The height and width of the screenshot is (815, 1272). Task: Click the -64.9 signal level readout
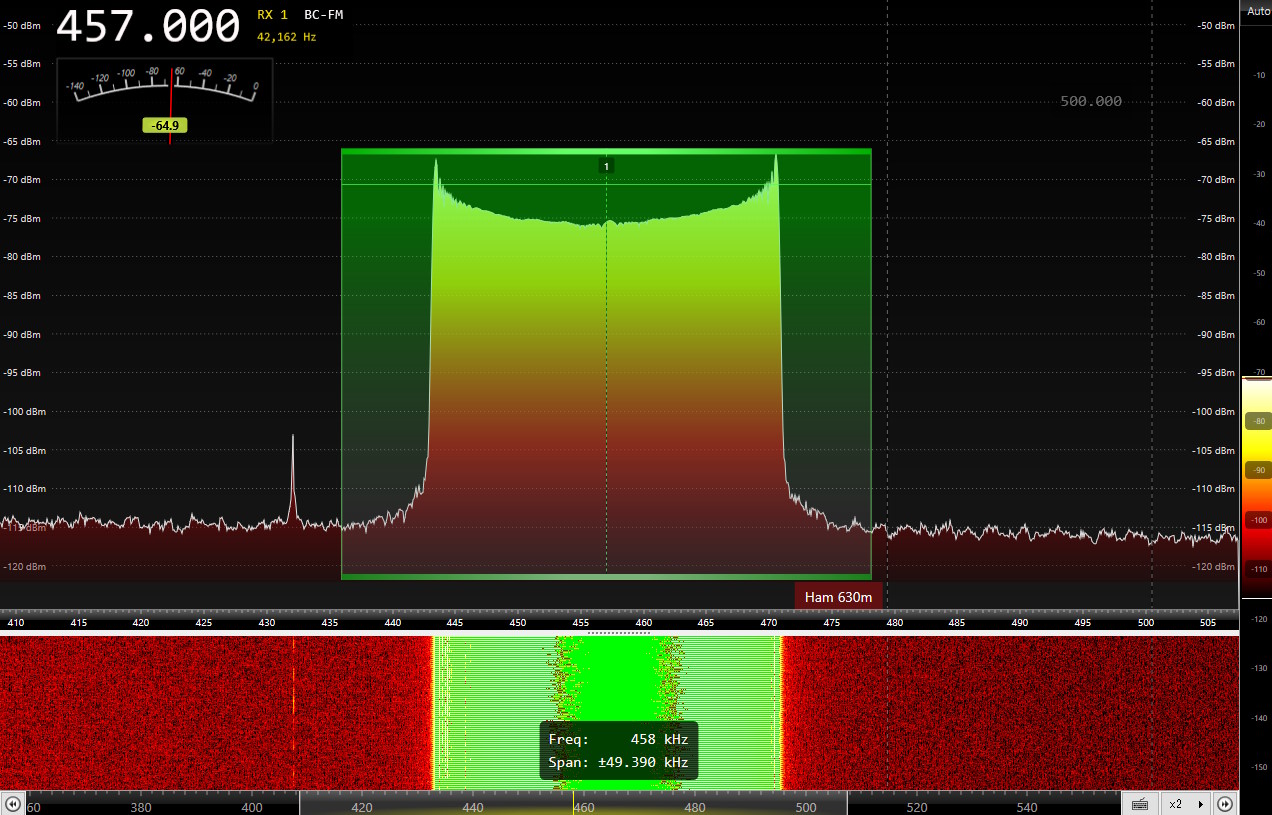[x=165, y=126]
